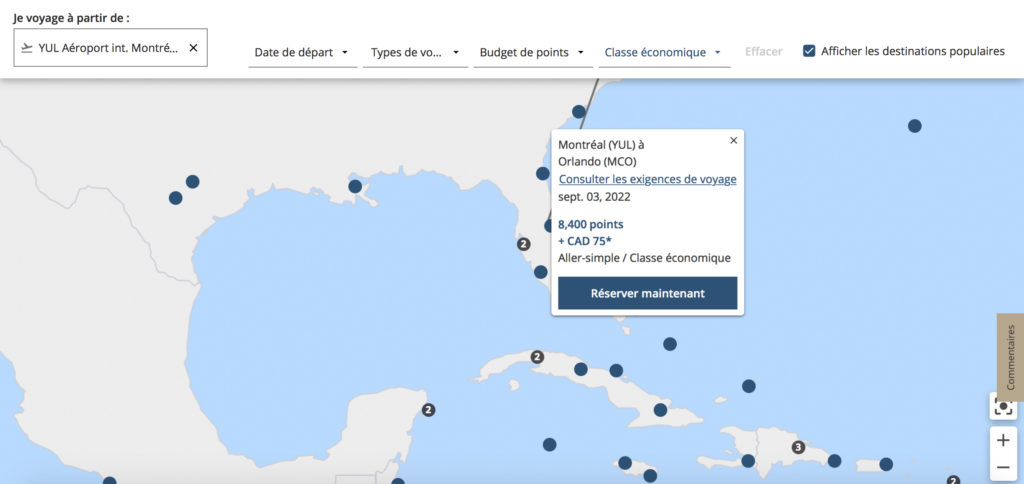Open the Commentaires feedback tab

(x=1010, y=357)
